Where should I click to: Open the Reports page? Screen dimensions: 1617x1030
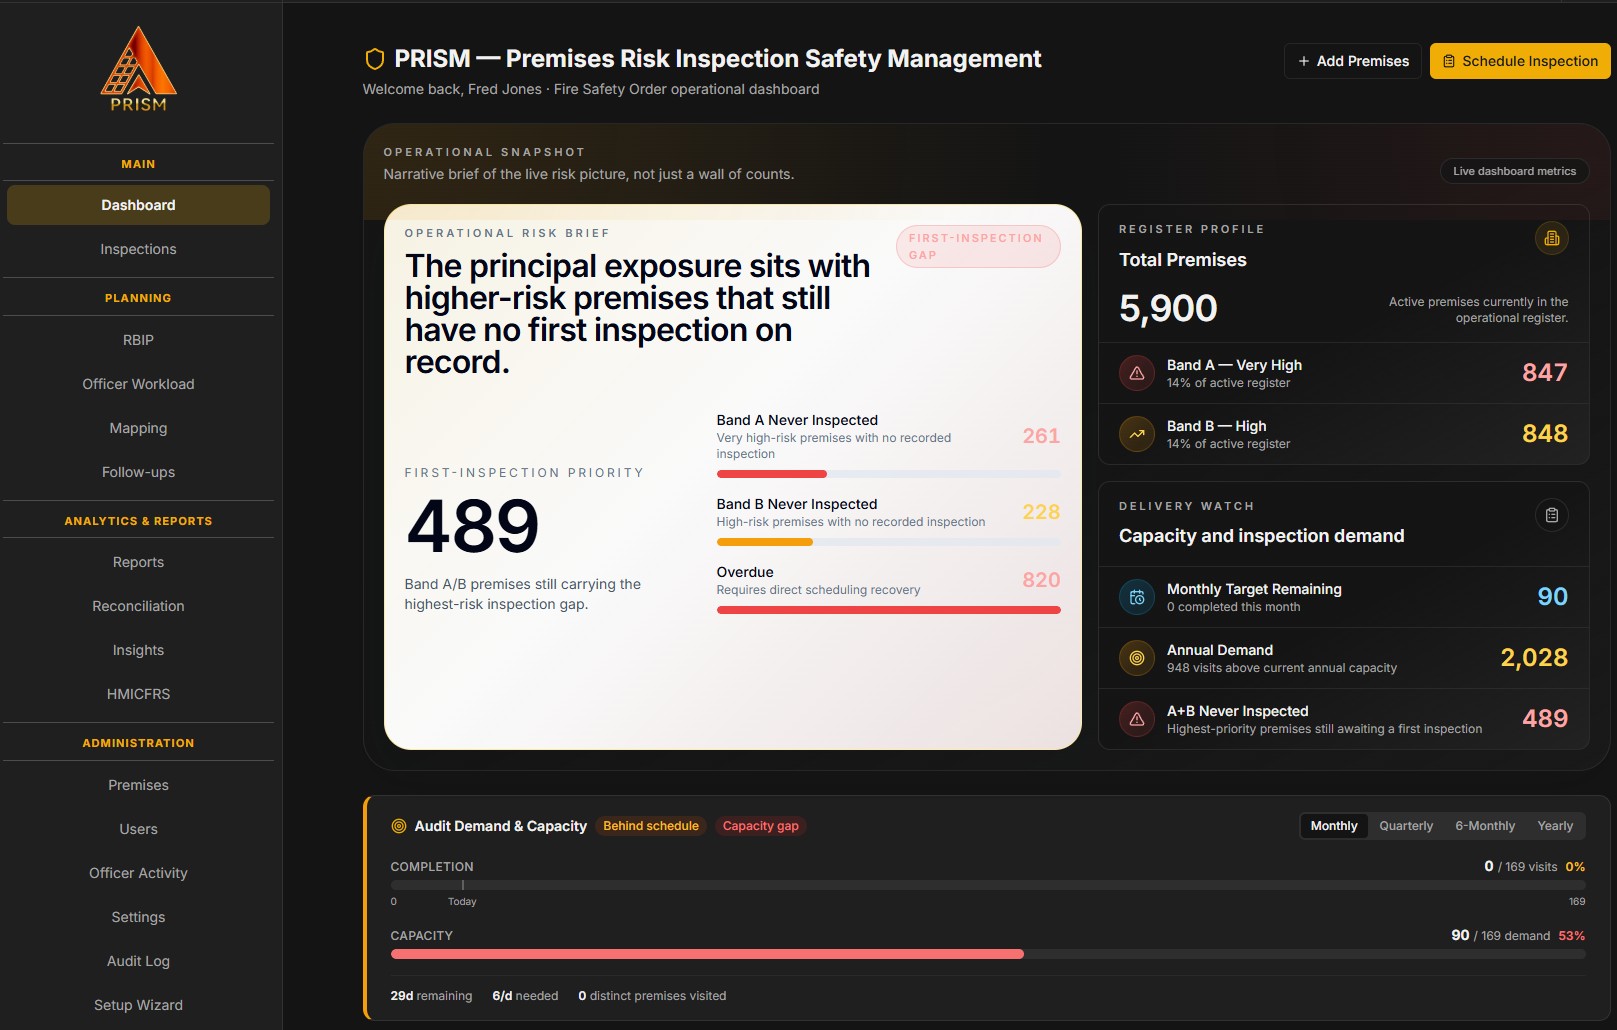[138, 562]
